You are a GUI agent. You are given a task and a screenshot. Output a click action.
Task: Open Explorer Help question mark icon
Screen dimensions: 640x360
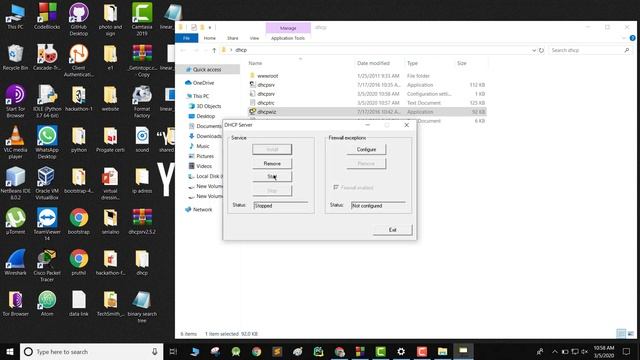(632, 38)
